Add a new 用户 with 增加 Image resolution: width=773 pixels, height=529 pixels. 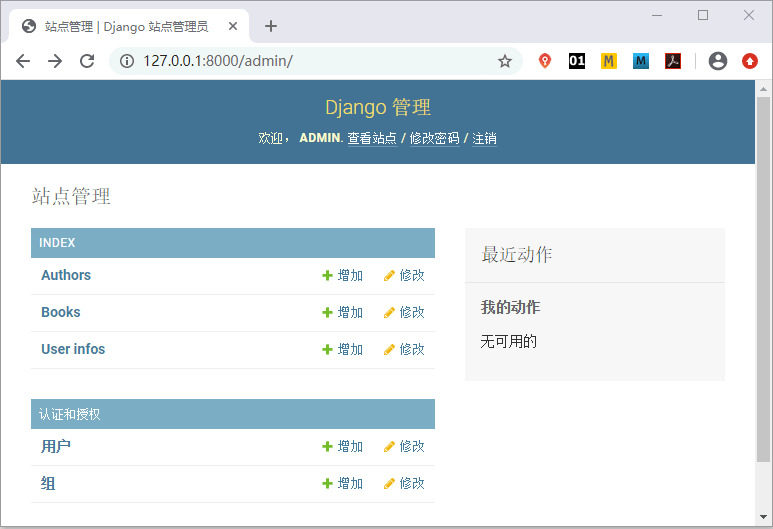click(x=343, y=446)
